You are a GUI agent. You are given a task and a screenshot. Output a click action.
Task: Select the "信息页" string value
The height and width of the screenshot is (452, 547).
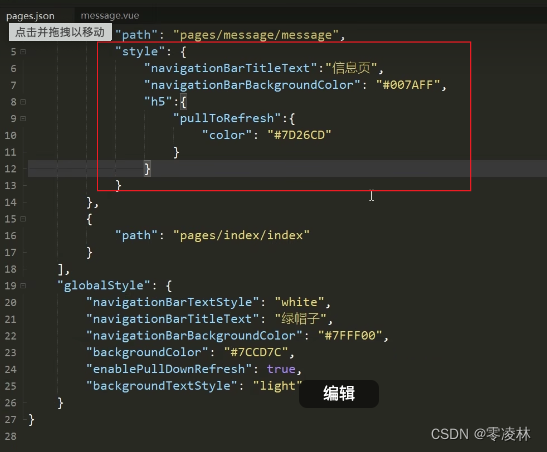[x=351, y=68]
